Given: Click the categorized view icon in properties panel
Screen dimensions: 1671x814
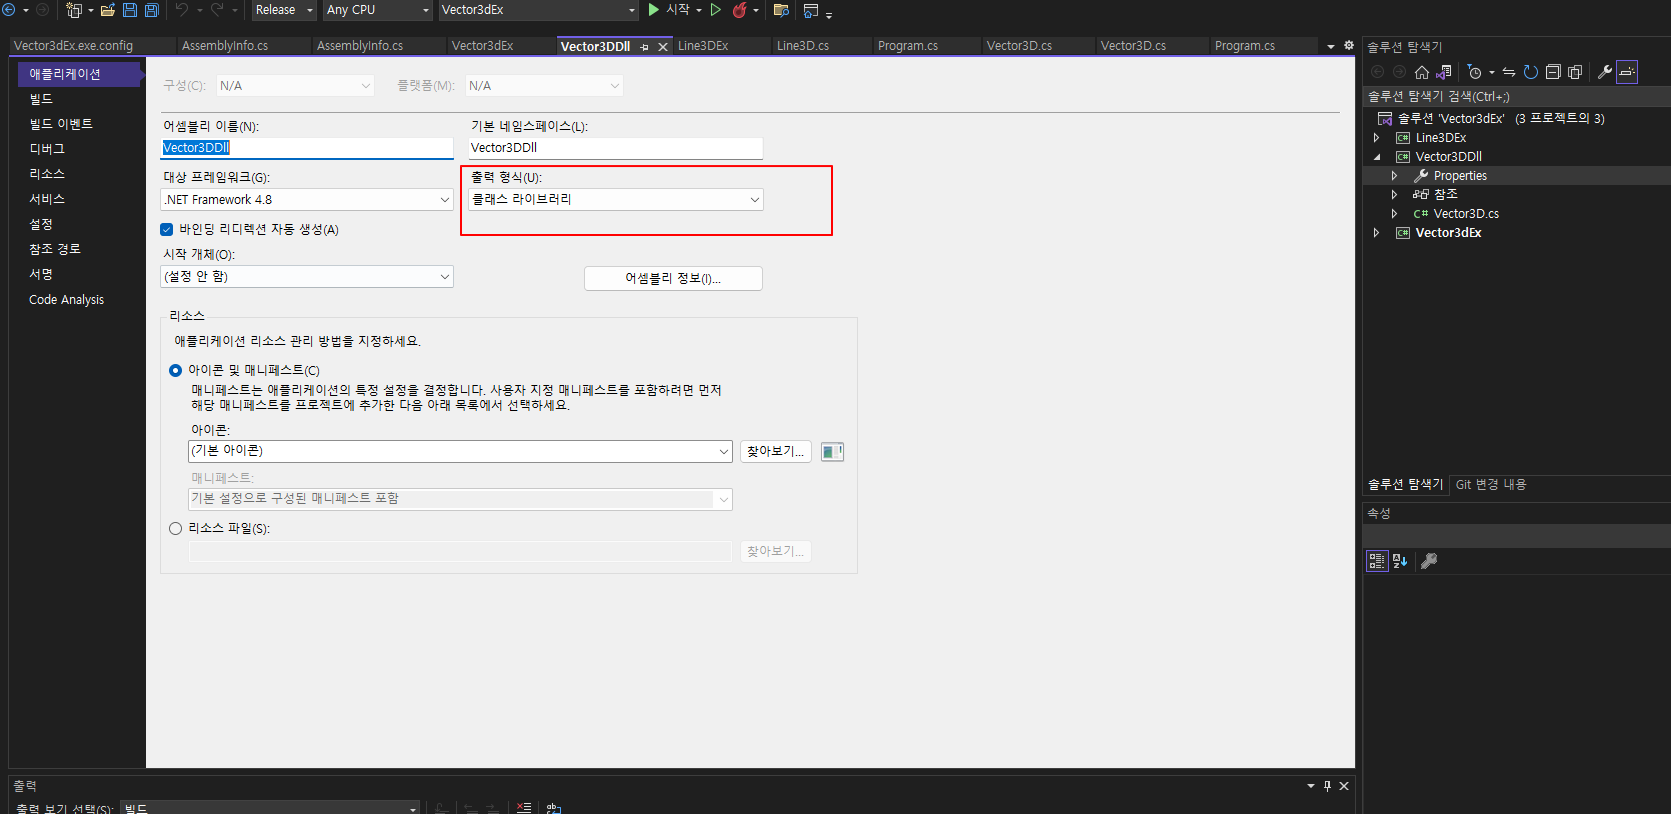Looking at the screenshot, I should 1377,561.
